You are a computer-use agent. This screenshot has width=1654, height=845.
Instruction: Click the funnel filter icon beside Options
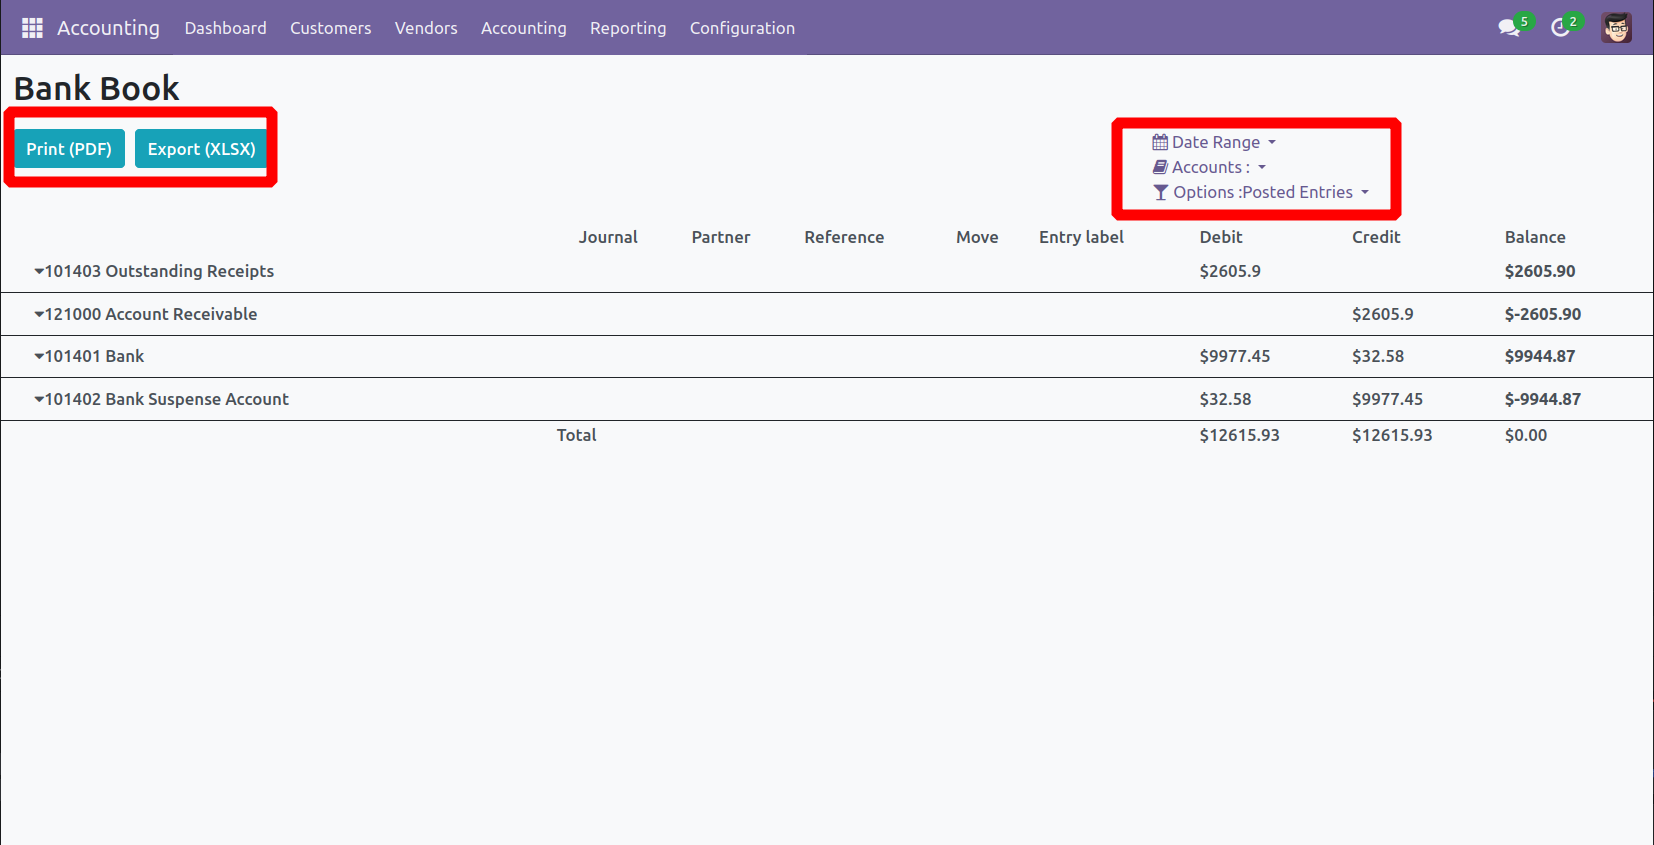point(1160,192)
